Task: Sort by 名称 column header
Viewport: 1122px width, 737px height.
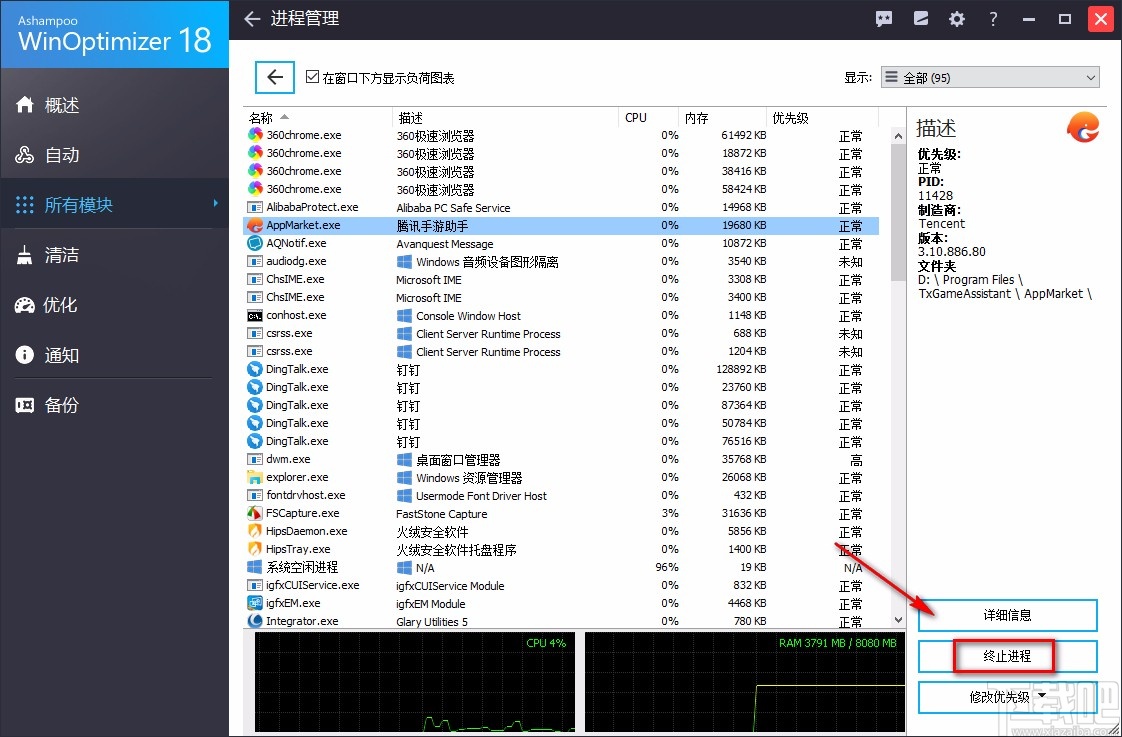Action: (317, 117)
